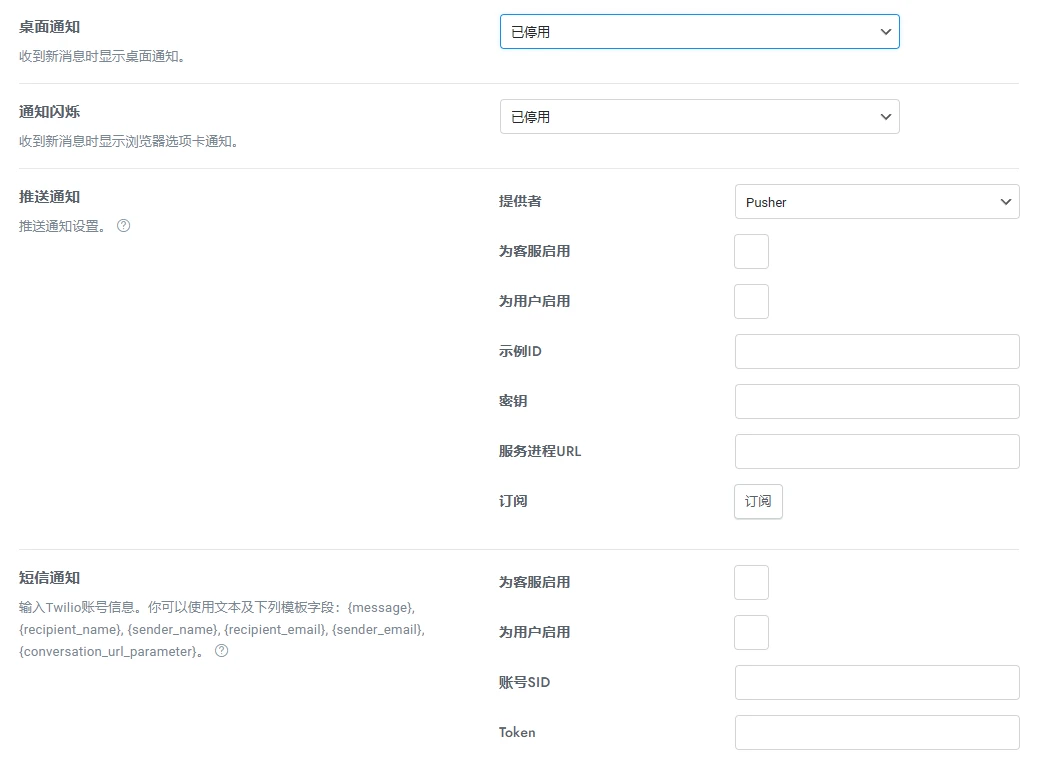This screenshot has height=758, width=1043.
Task: Click the 订阅 button
Action: [757, 501]
